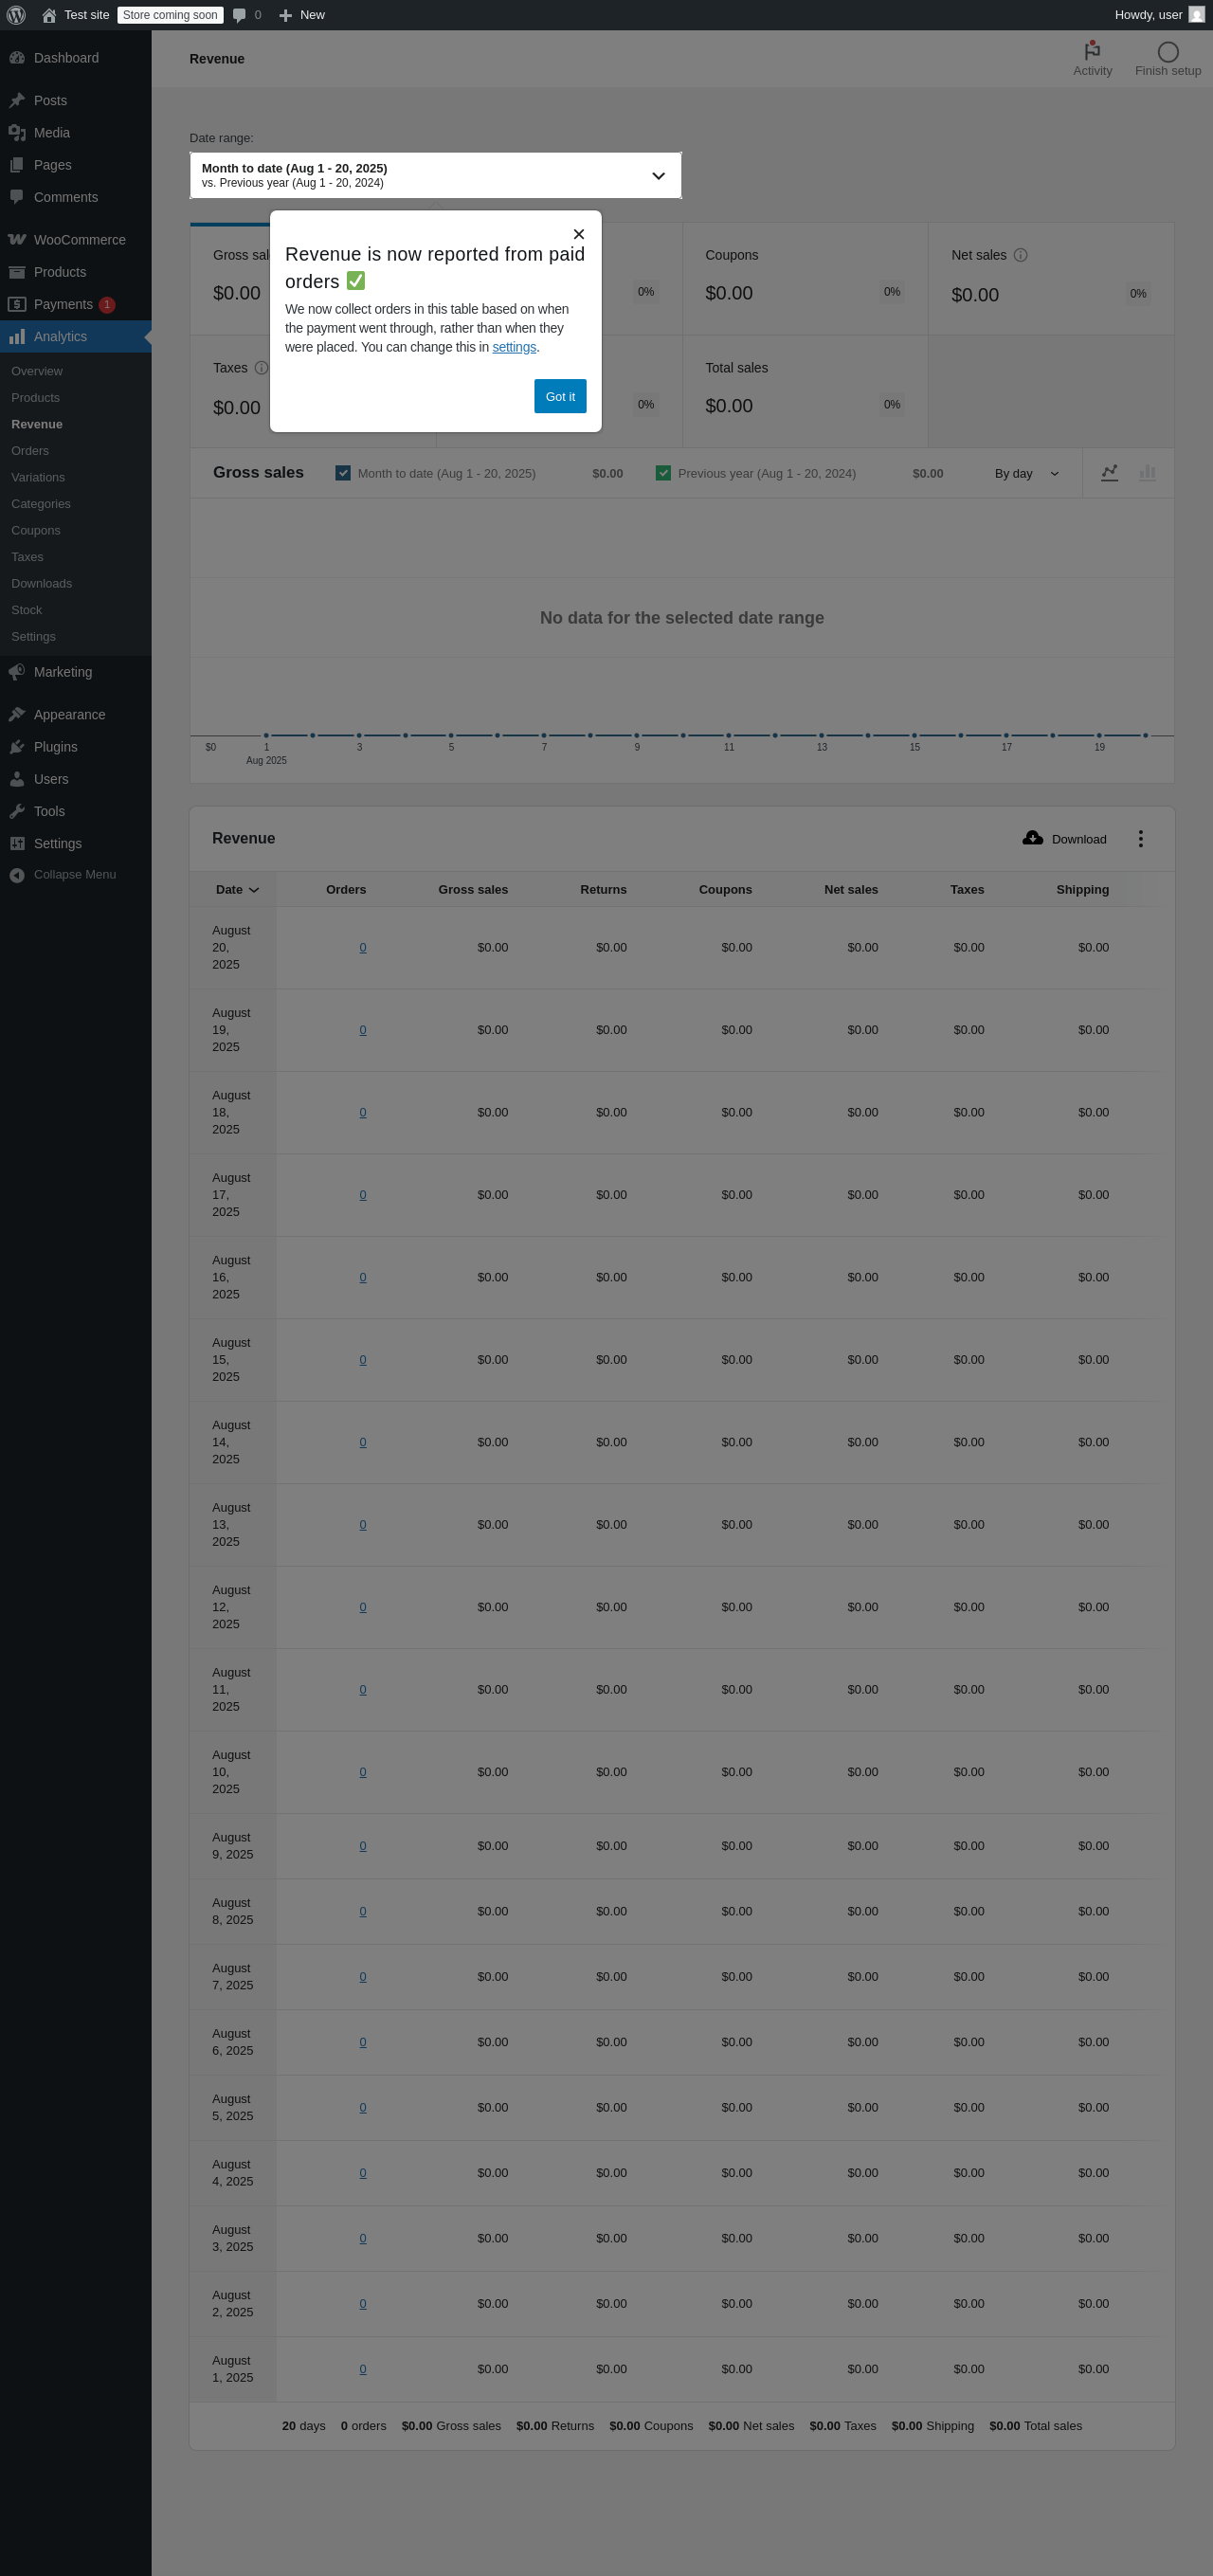
Task: Switch to the line chart view
Action: click(1109, 473)
